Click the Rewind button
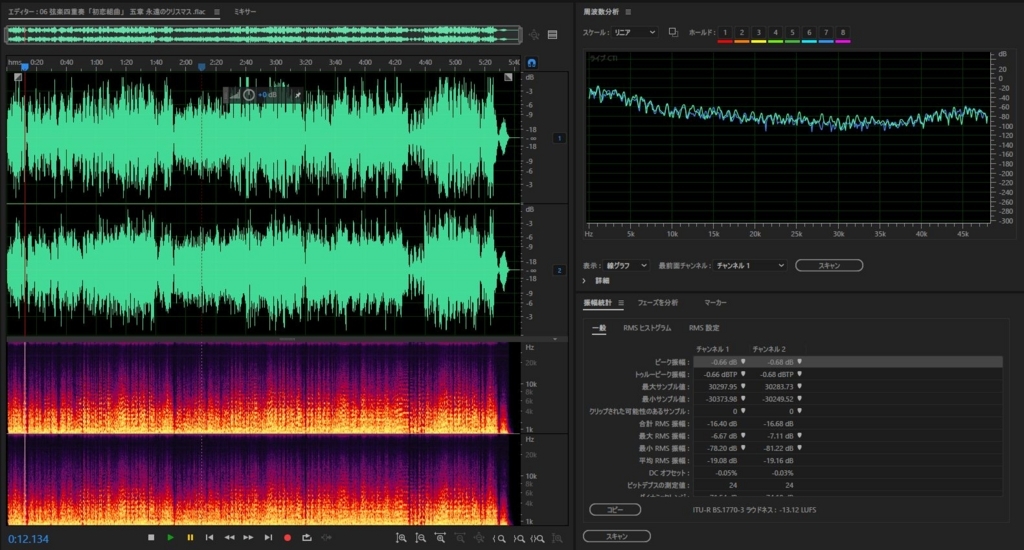Viewport: 1024px width, 550px height. pos(229,538)
